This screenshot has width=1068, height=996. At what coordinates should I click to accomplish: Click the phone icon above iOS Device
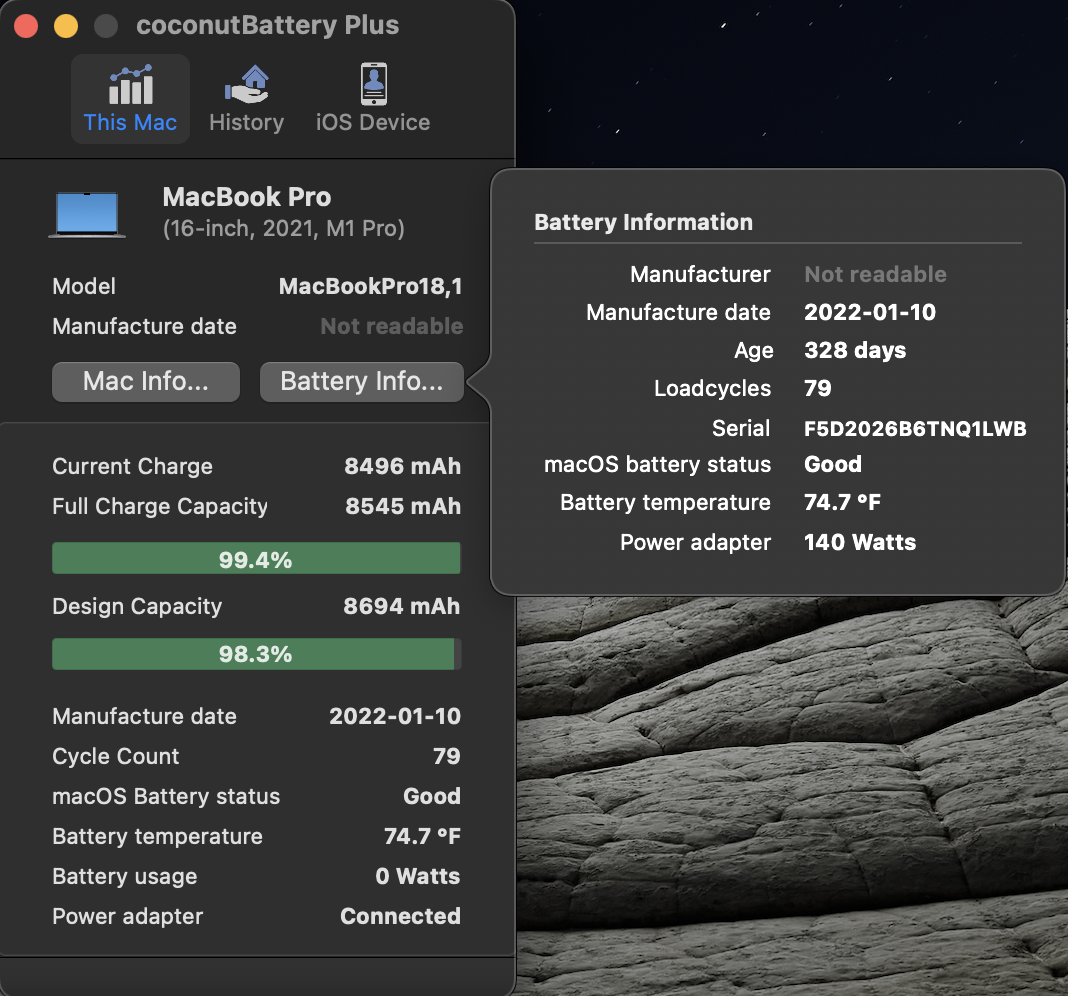[373, 84]
